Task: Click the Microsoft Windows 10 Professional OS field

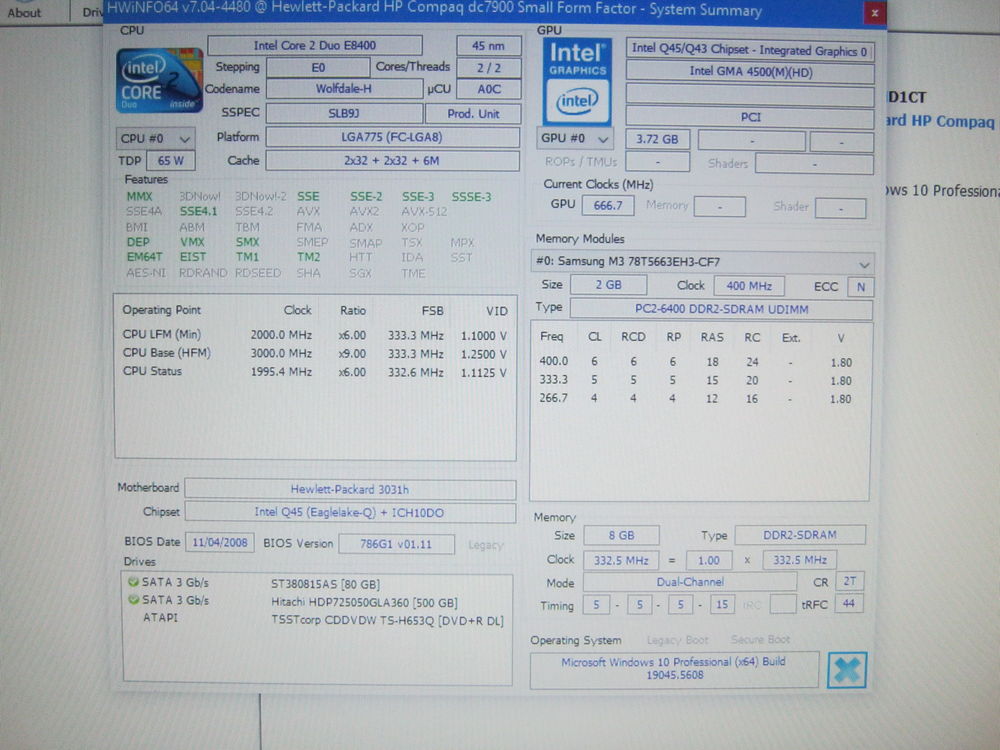Action: pos(675,668)
